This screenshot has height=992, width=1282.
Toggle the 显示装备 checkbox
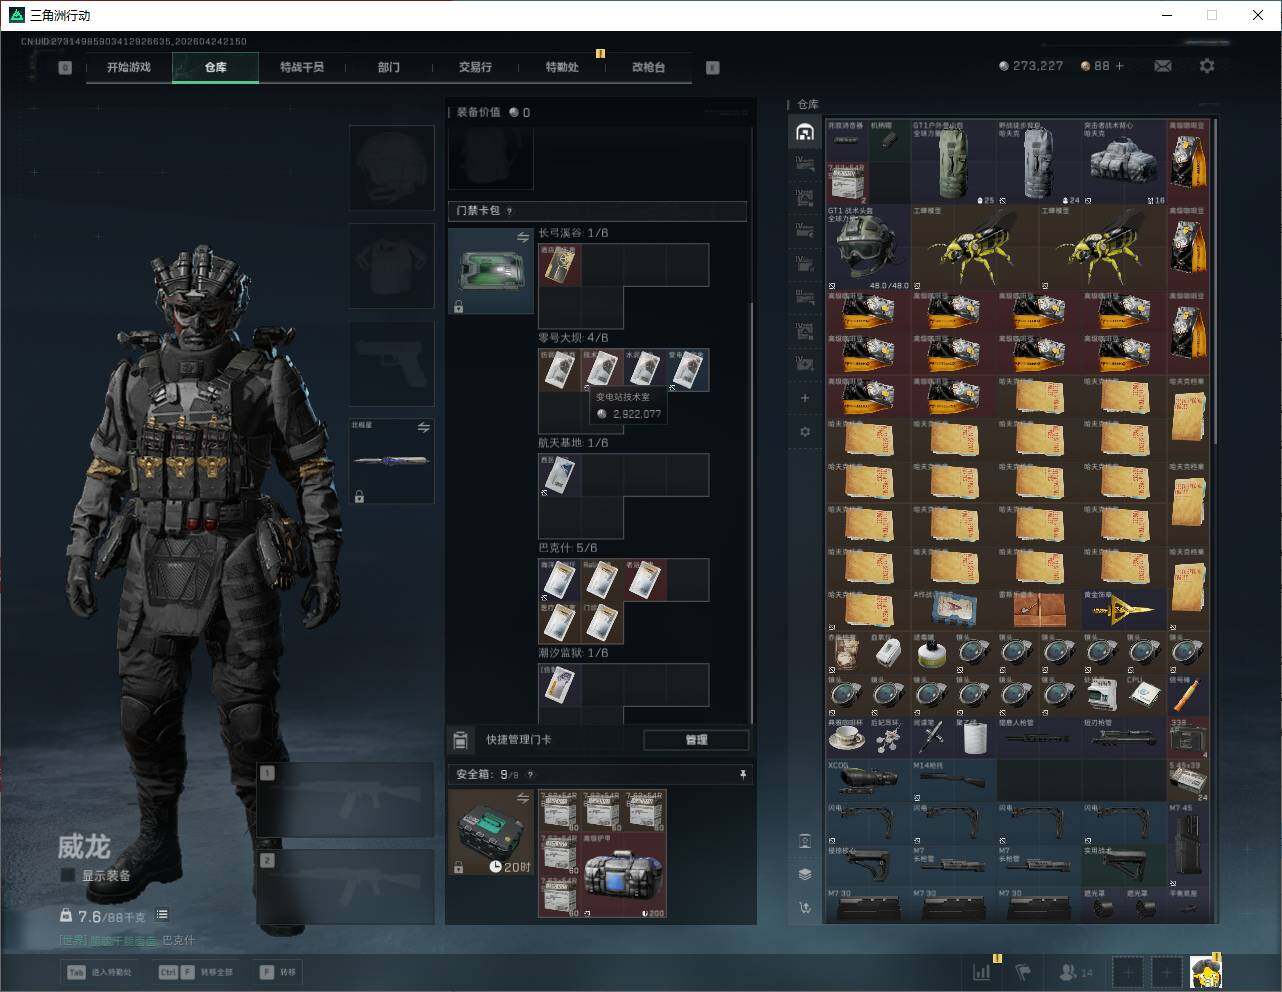pyautogui.click(x=68, y=875)
